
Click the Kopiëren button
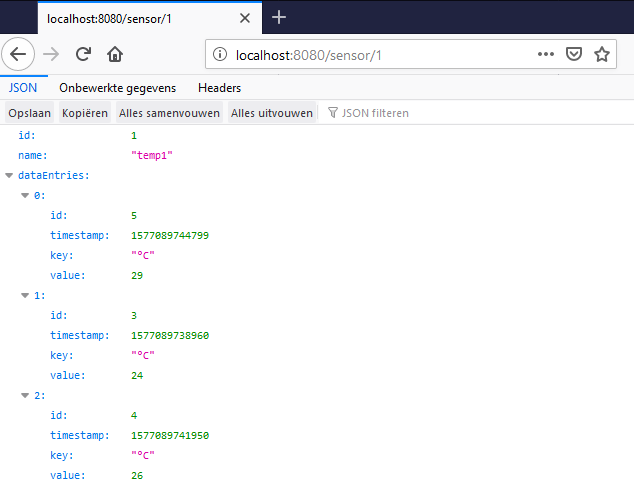pos(85,113)
